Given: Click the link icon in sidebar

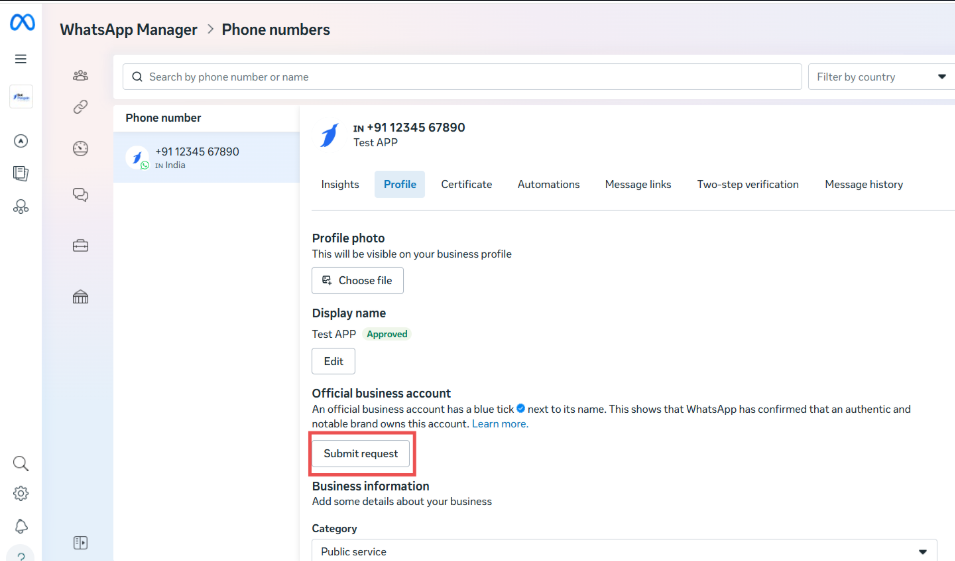Looking at the screenshot, I should [x=81, y=107].
